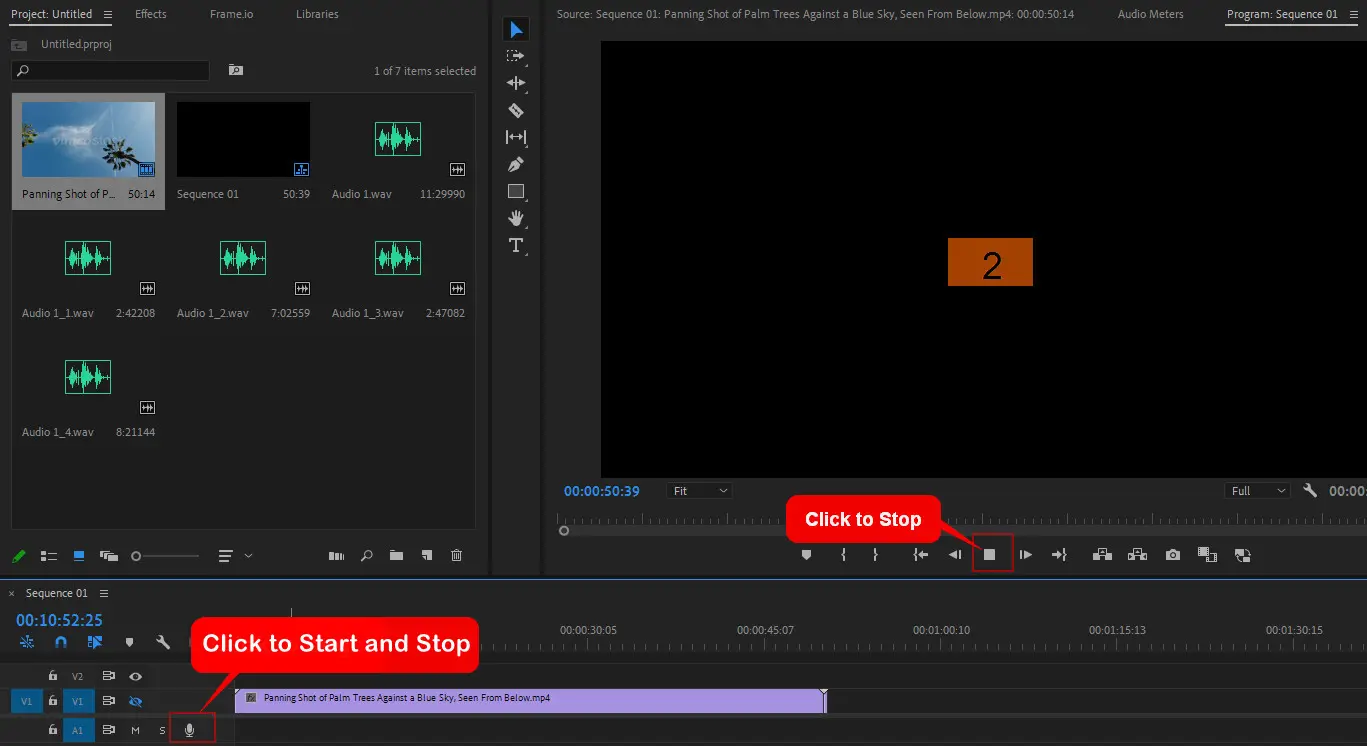This screenshot has width=1367, height=746.
Task: Click the Lift button
Action: pos(1102,554)
